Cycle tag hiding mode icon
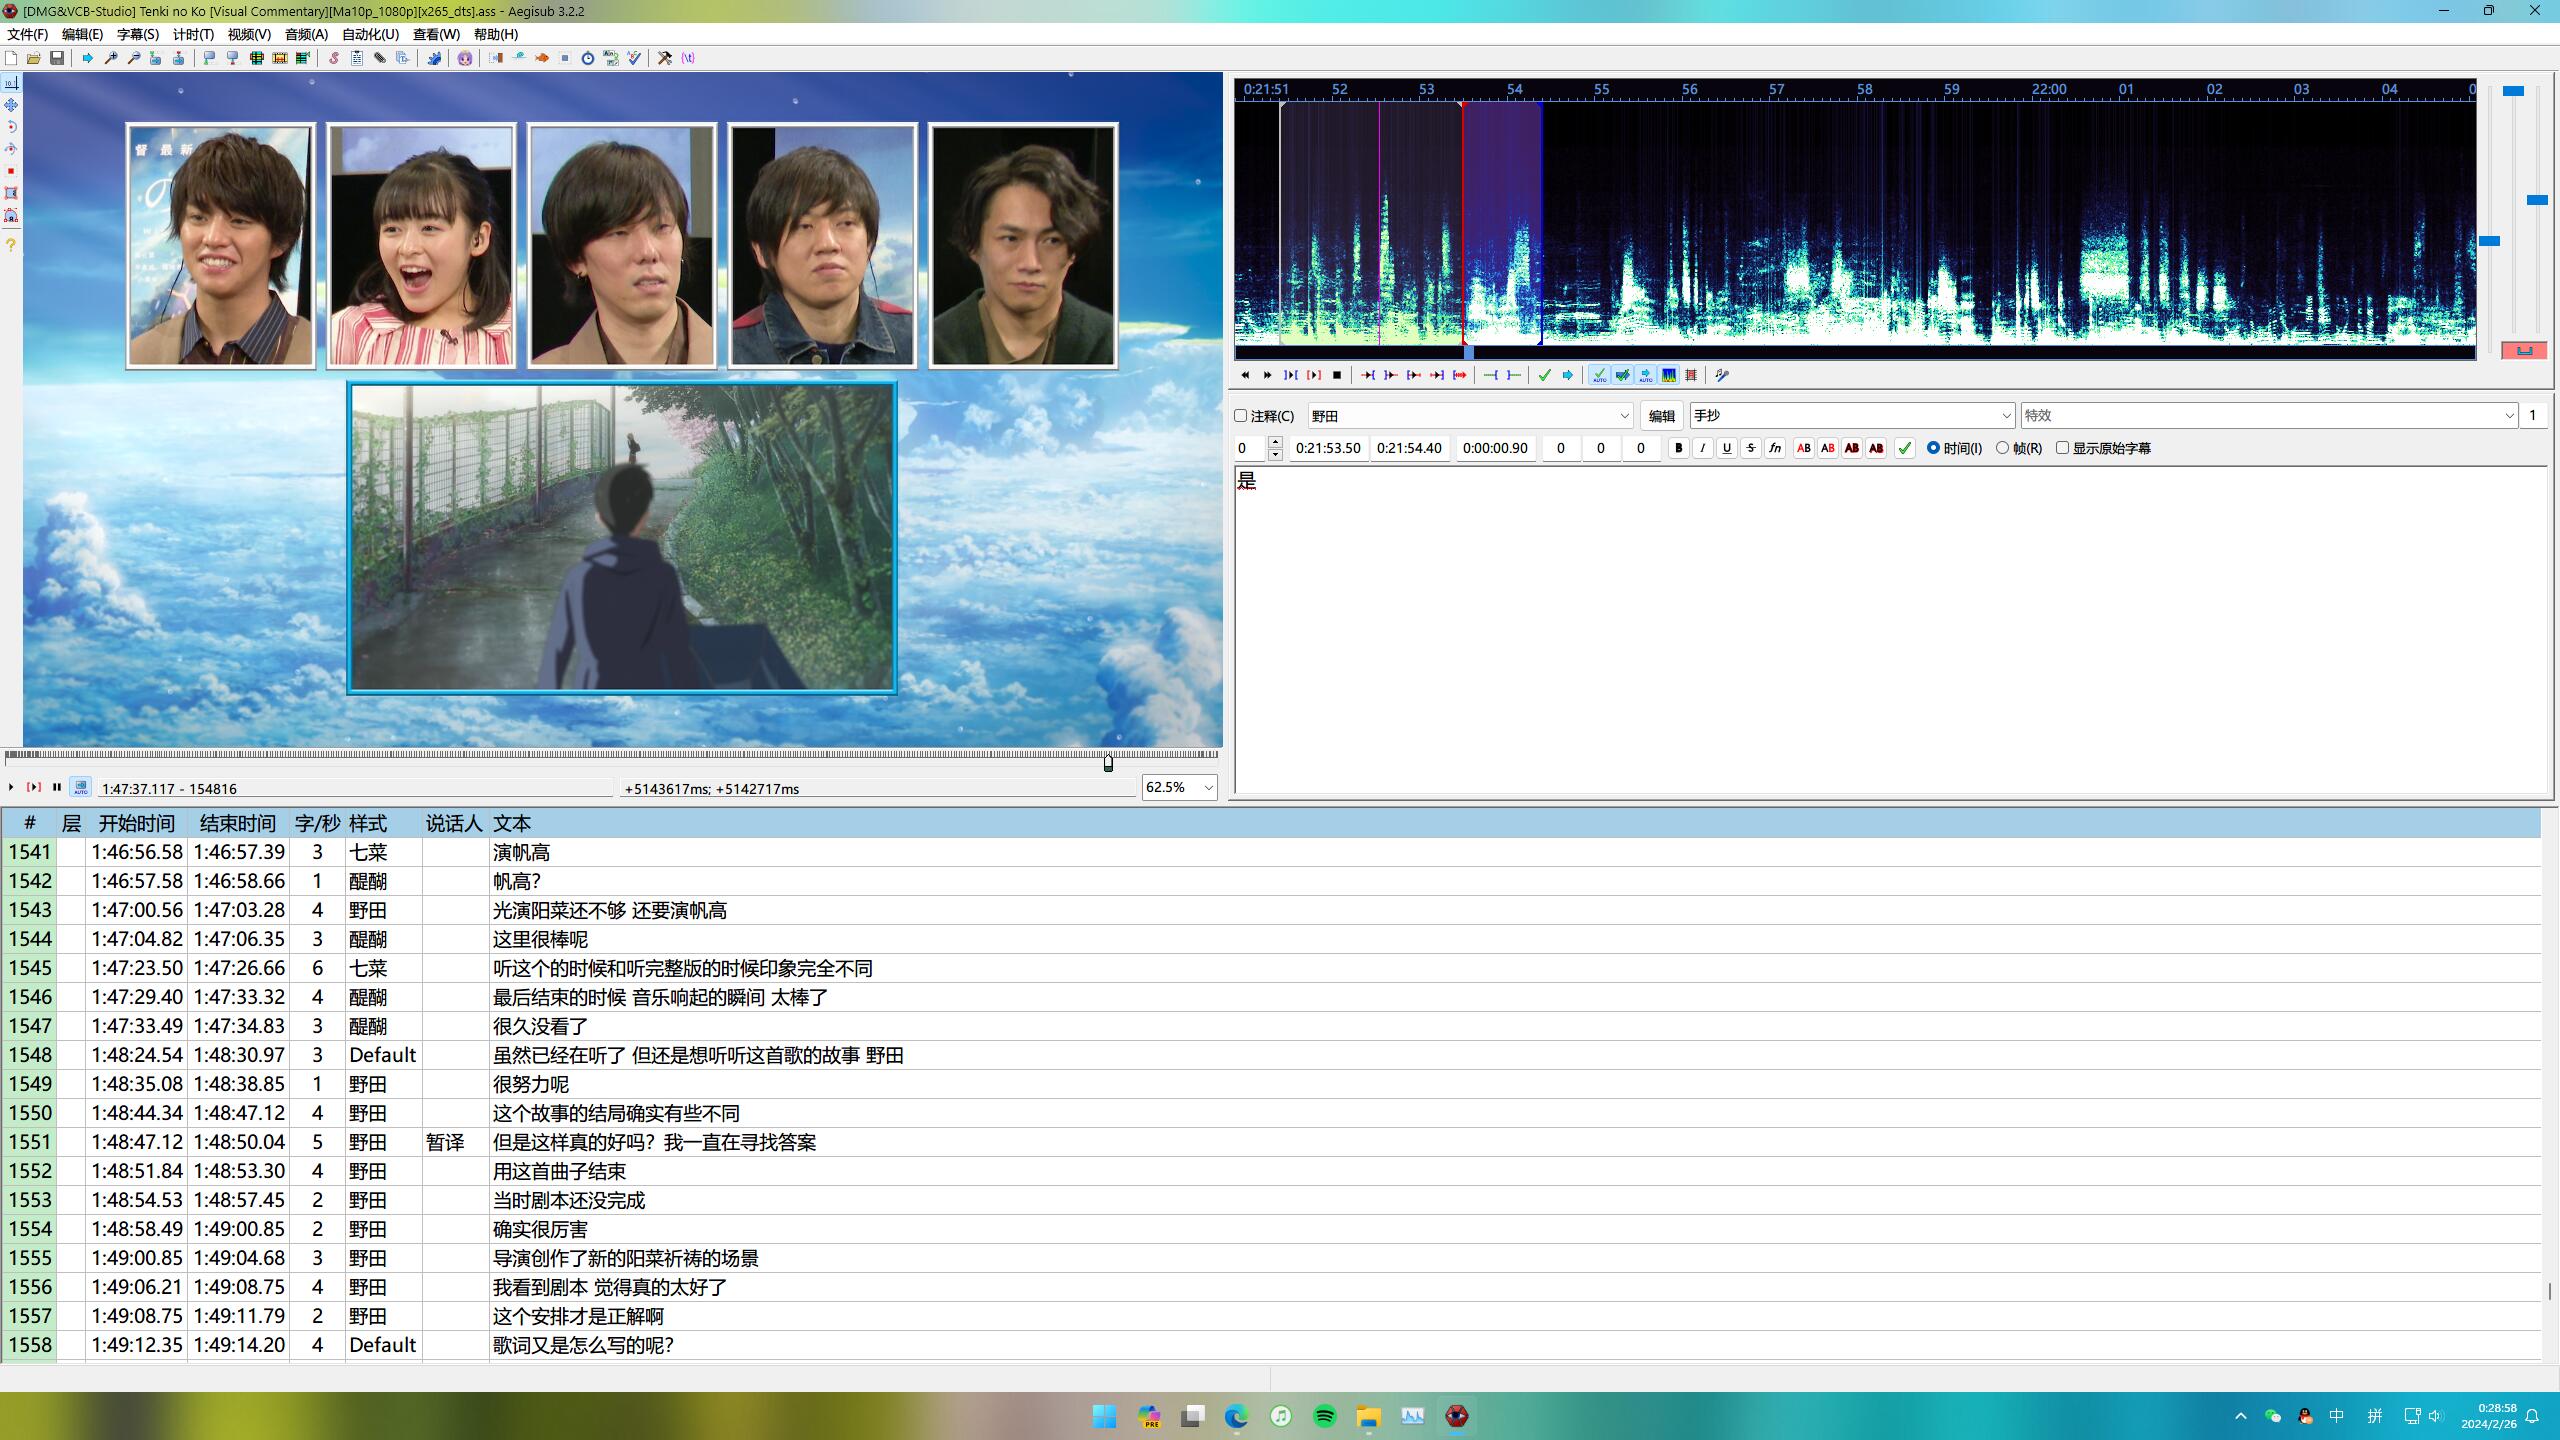This screenshot has width=2560, height=1440. click(688, 58)
